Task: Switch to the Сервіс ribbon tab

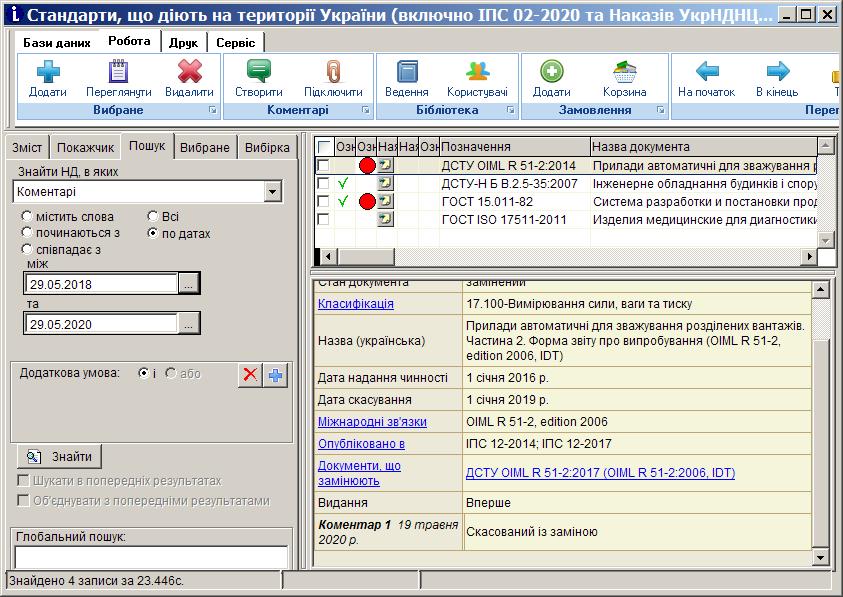Action: click(235, 43)
